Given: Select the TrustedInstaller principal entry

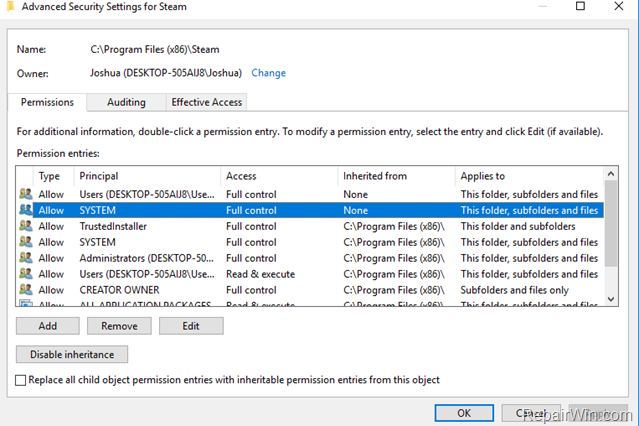Looking at the screenshot, I should pyautogui.click(x=113, y=226).
